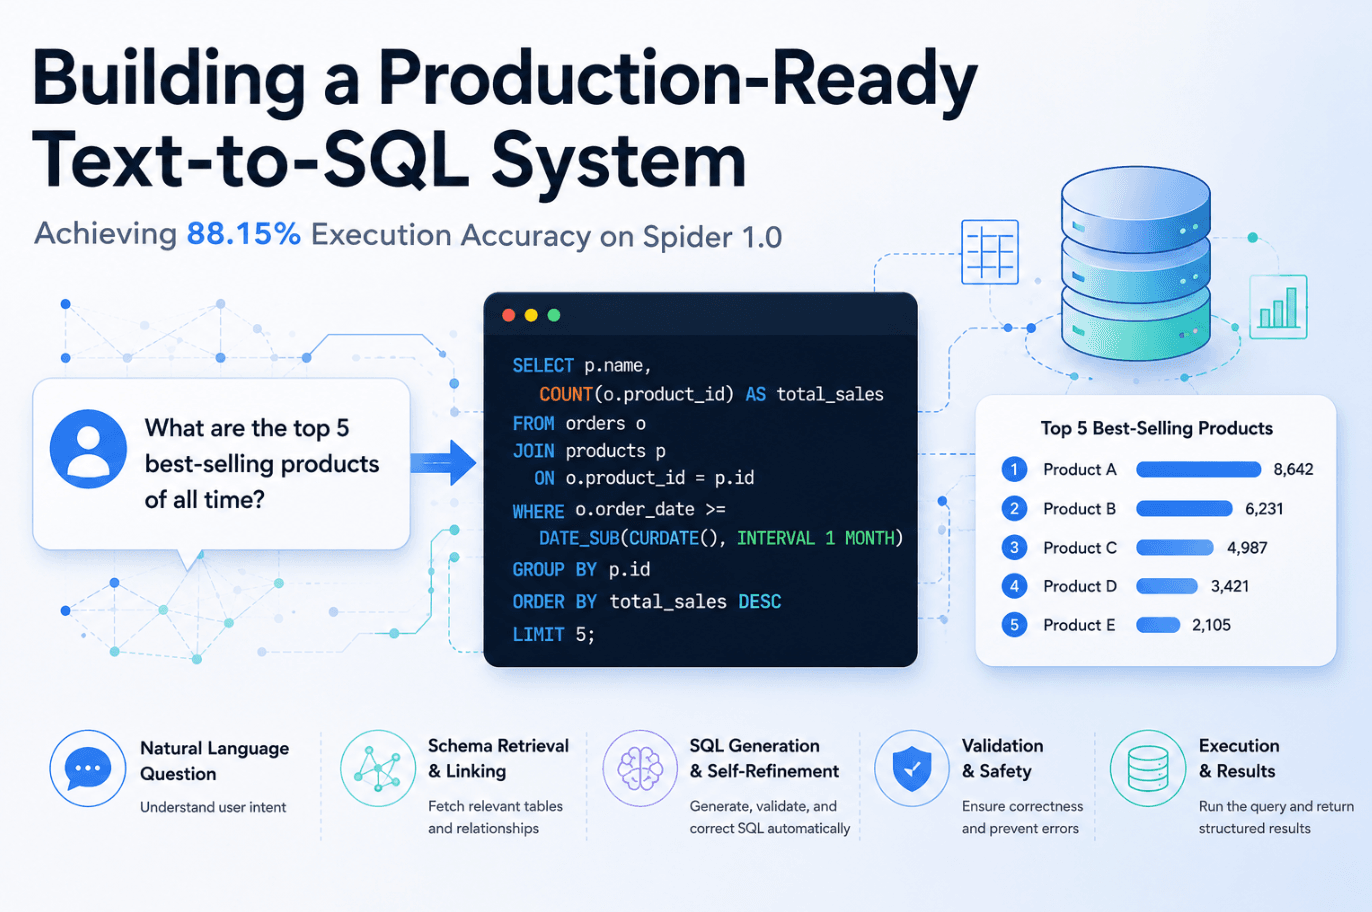Image resolution: width=1372 pixels, height=912 pixels.
Task: Click the 'Schema Retrieval & Linking' heading
Action: [x=498, y=758]
